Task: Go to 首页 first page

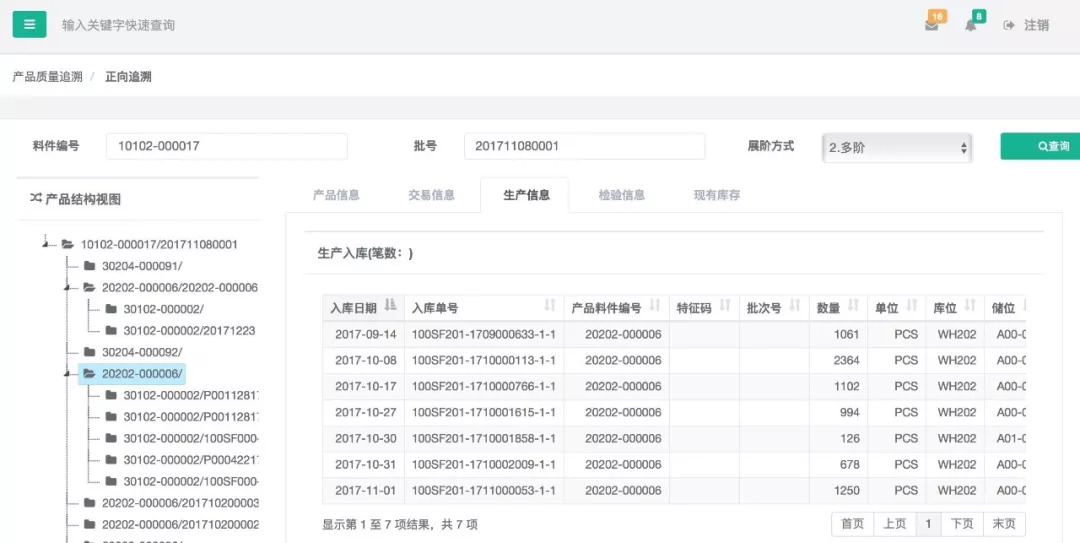Action: click(x=852, y=524)
